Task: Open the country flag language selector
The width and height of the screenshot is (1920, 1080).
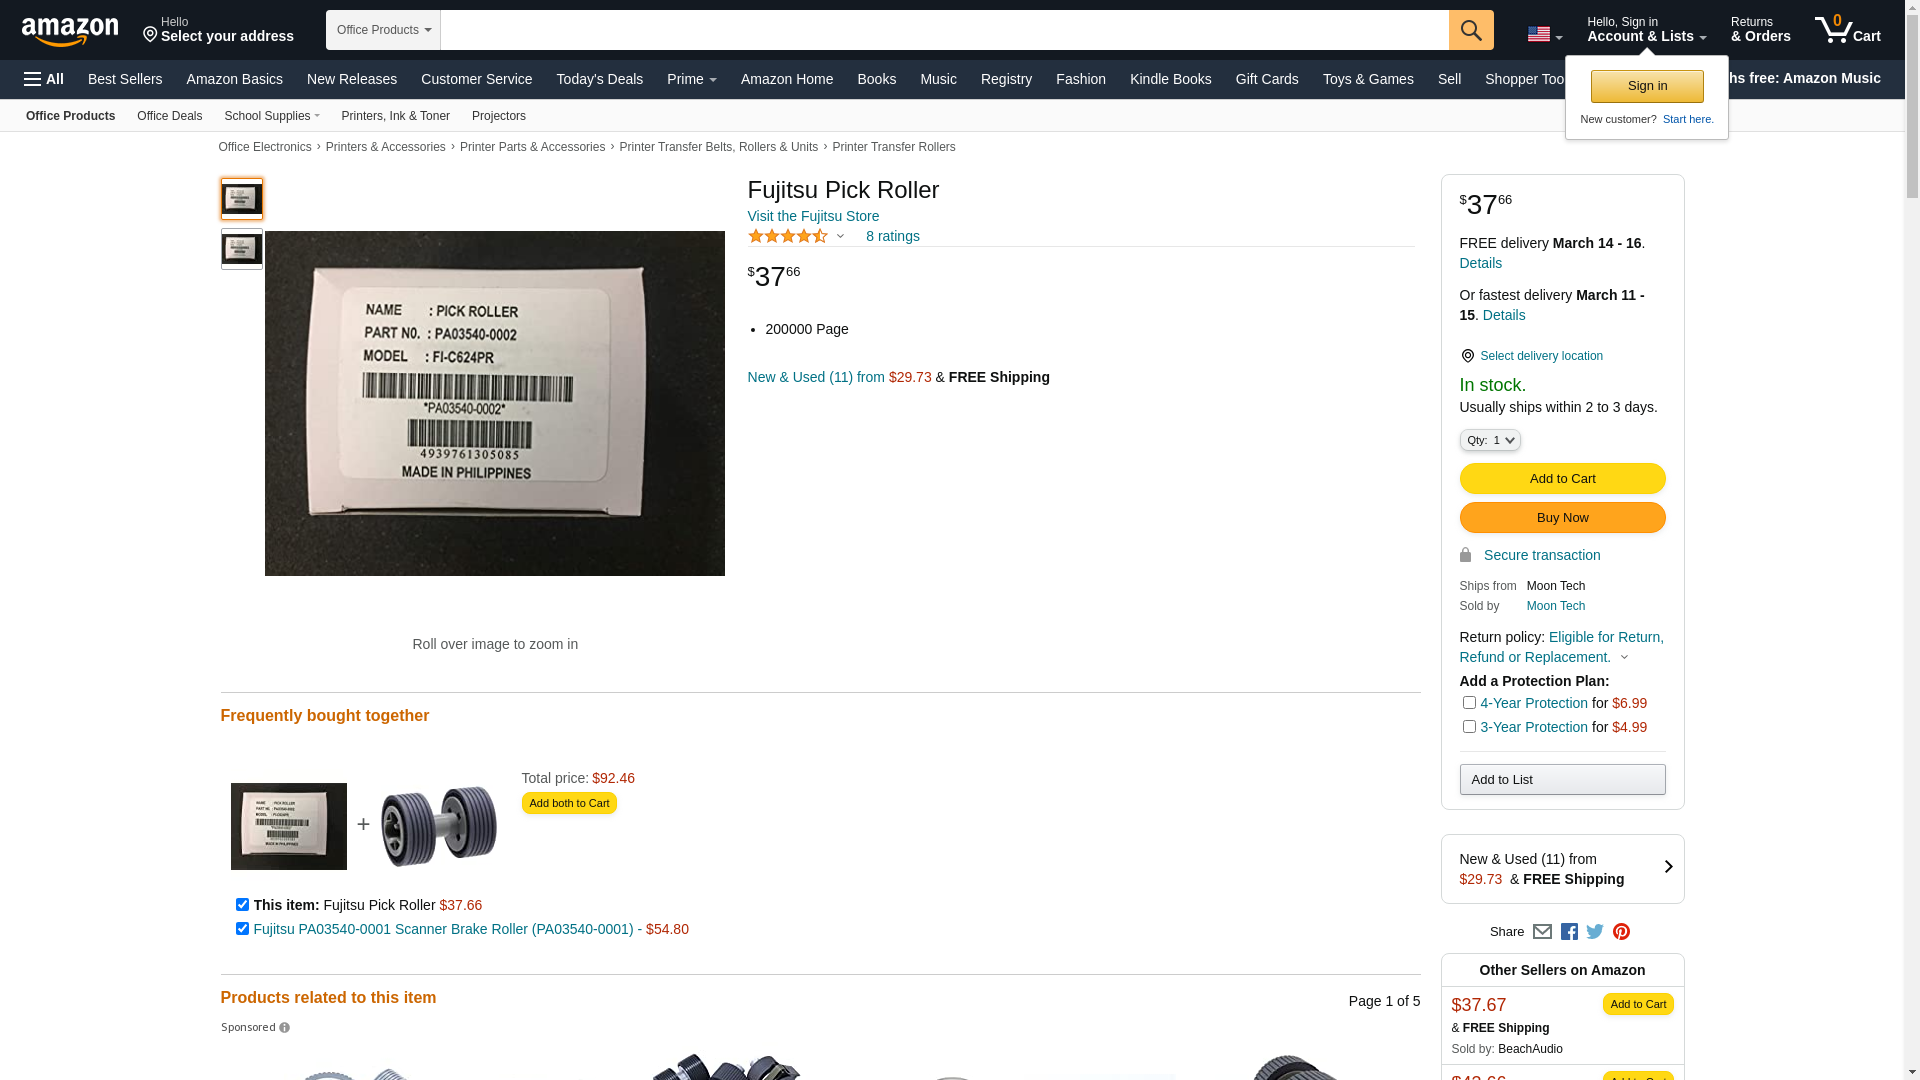Action: (1545, 34)
